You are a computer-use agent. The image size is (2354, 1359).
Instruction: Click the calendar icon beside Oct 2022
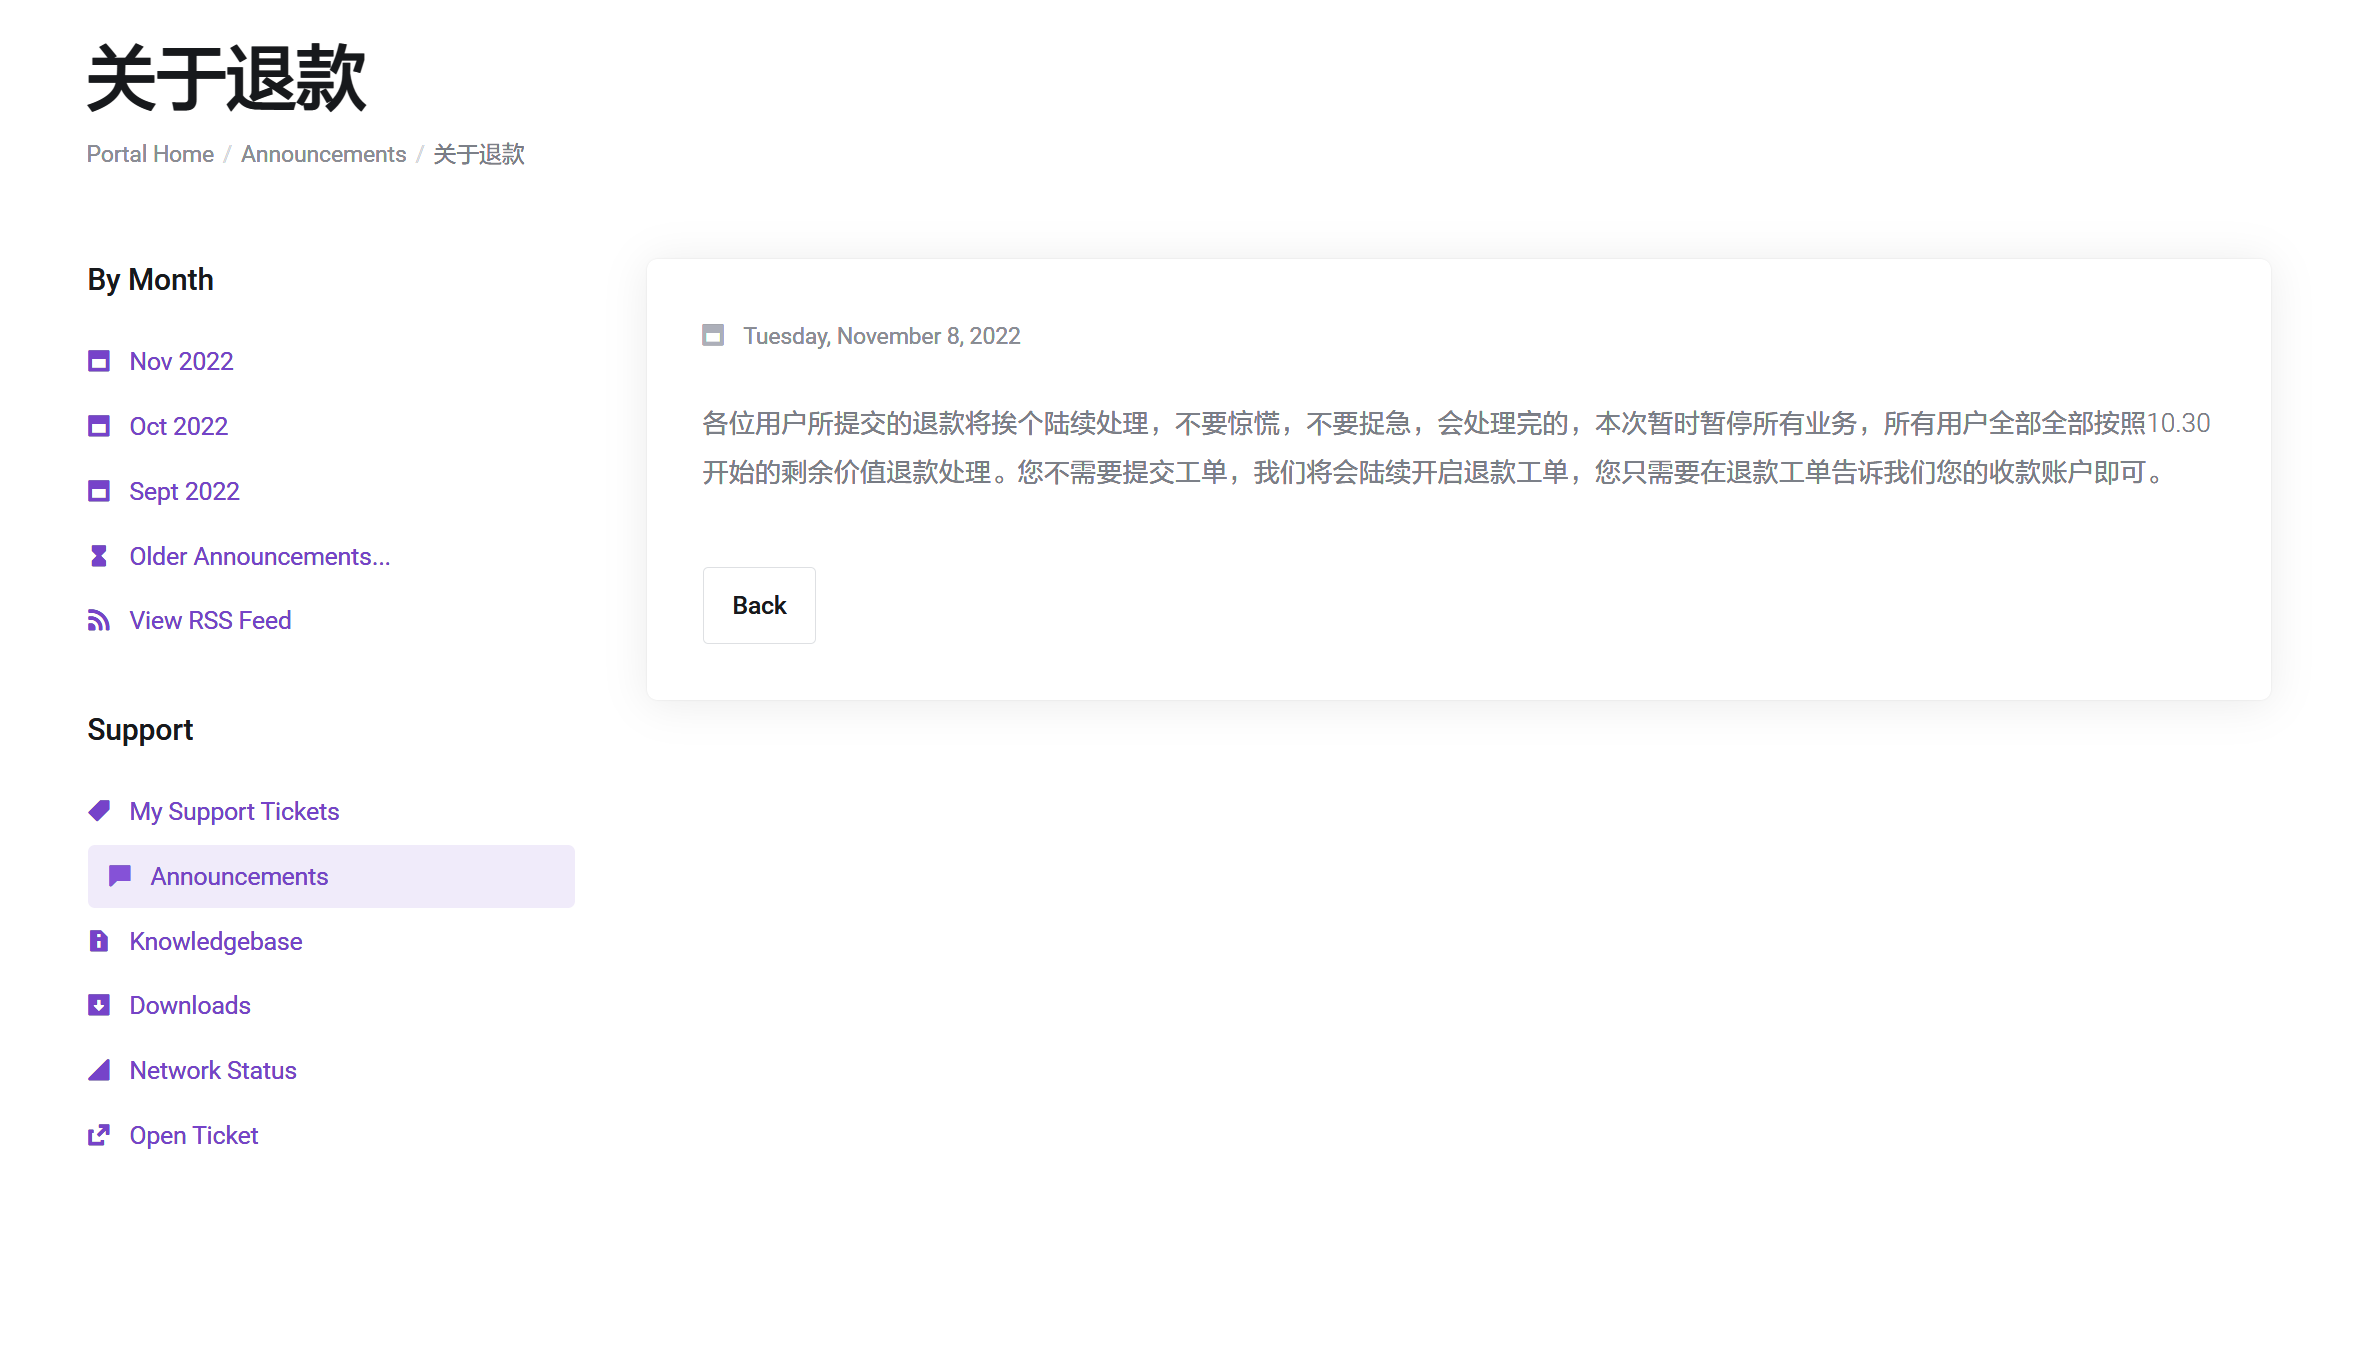[x=98, y=426]
